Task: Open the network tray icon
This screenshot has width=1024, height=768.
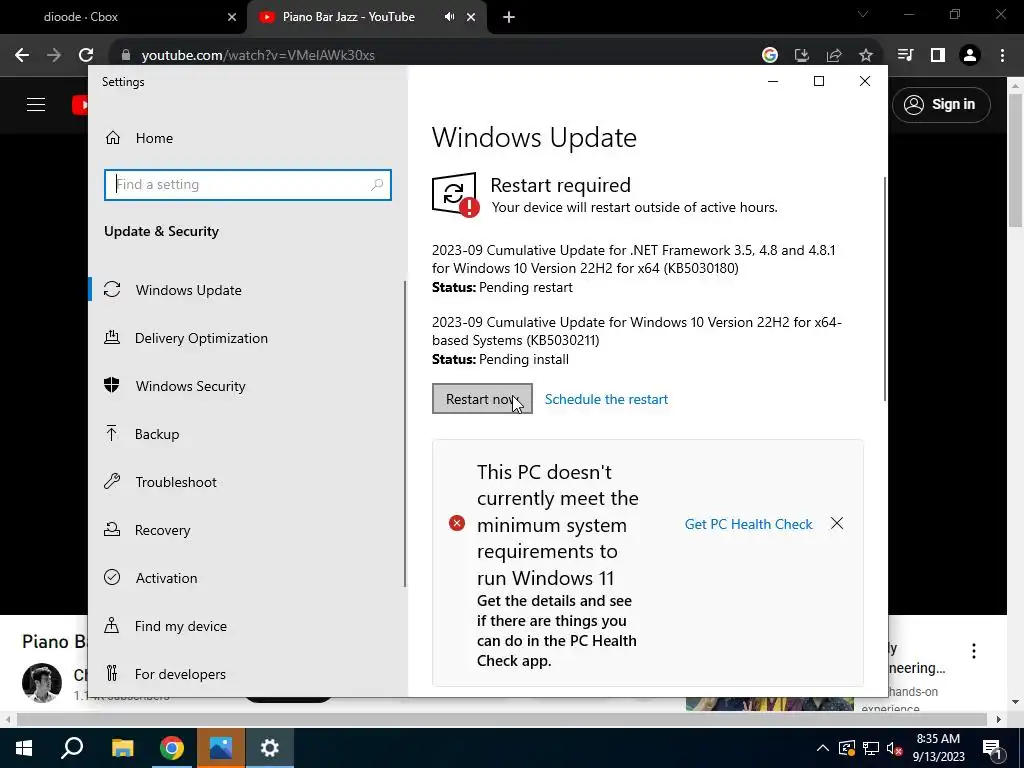Action: coord(871,748)
